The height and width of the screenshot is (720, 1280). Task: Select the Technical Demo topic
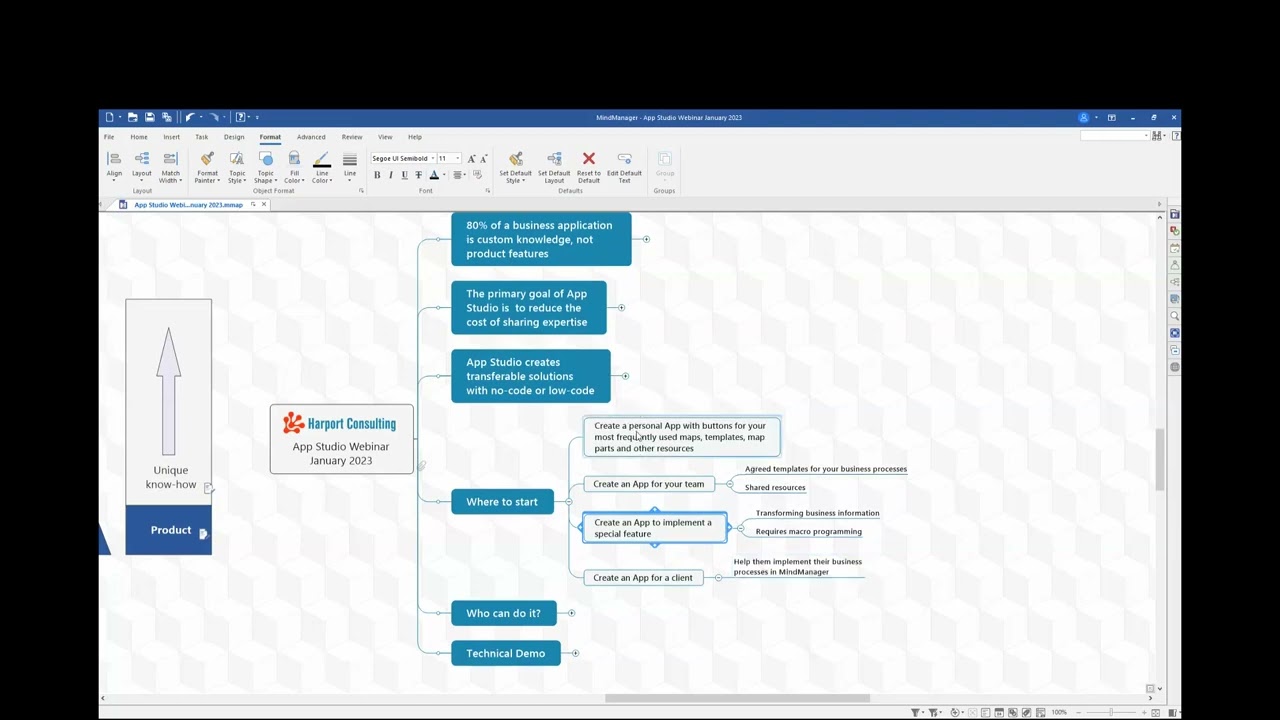pyautogui.click(x=506, y=653)
